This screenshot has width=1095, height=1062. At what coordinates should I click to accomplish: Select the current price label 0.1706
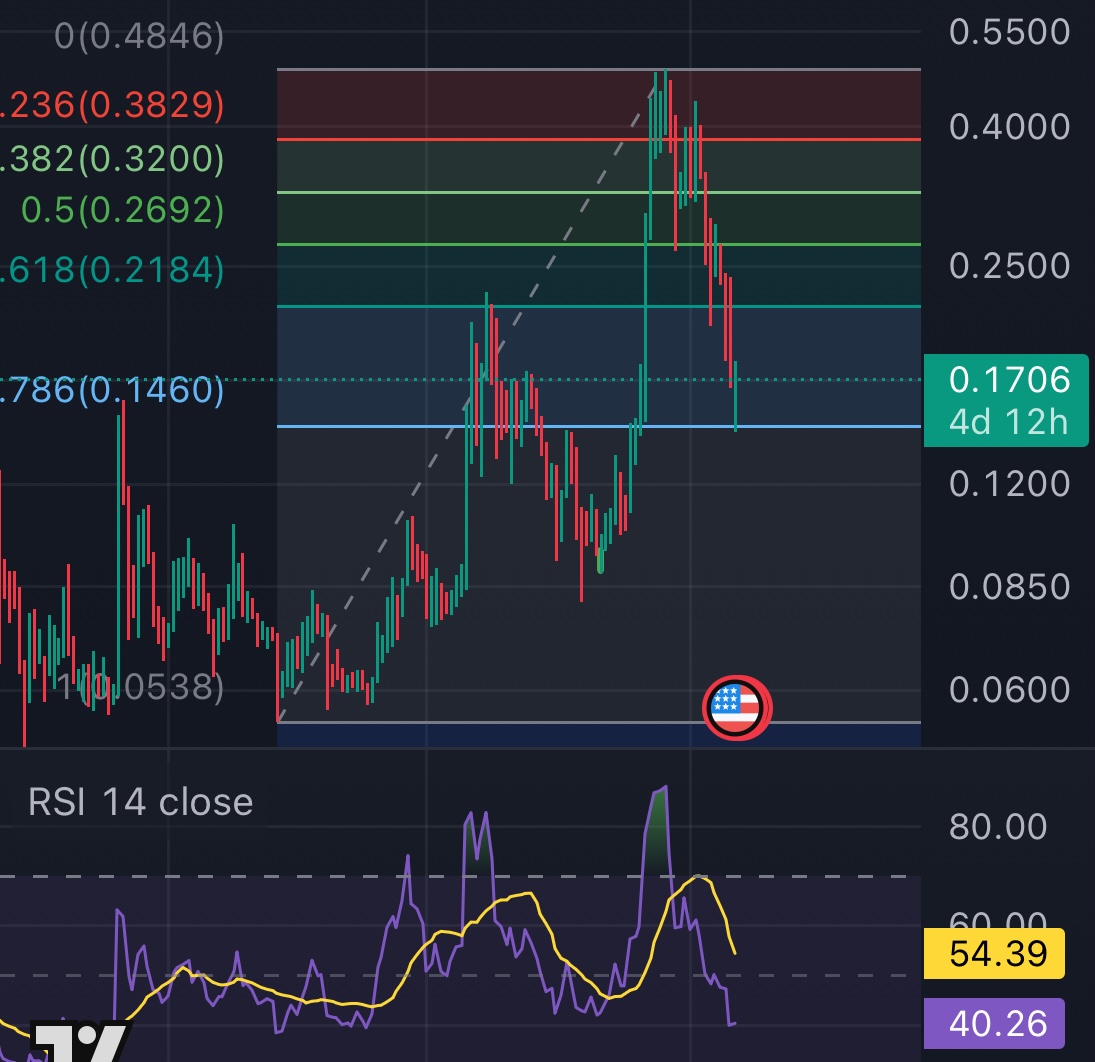pos(1008,380)
